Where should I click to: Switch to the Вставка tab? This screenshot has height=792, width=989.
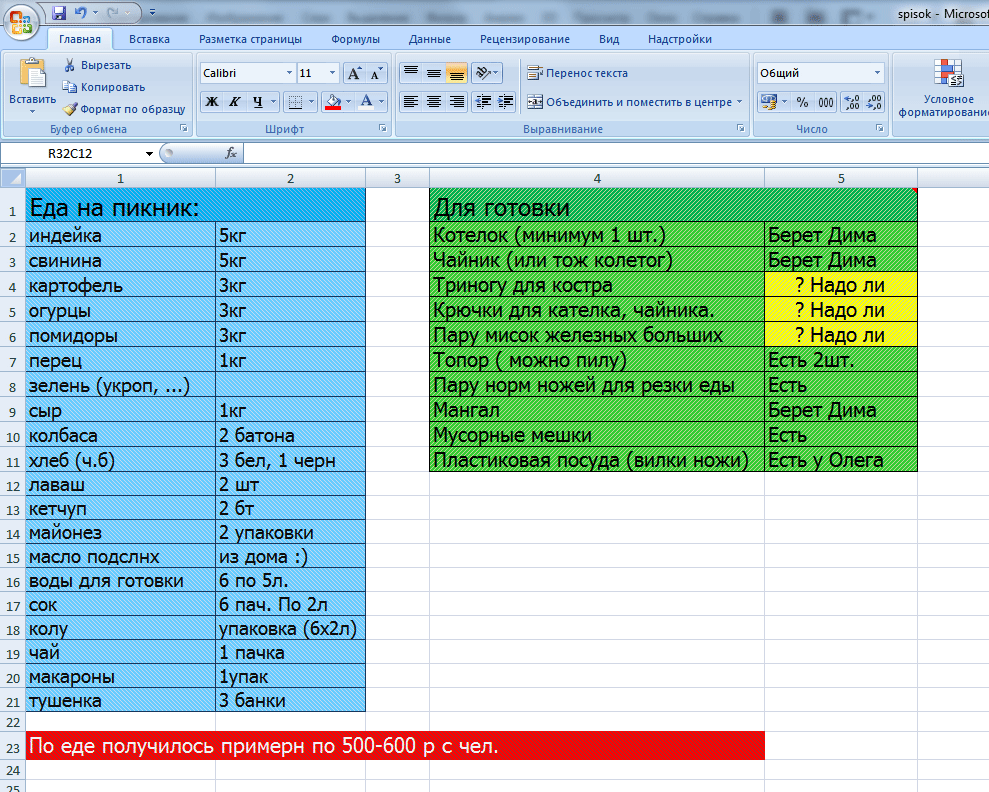149,39
